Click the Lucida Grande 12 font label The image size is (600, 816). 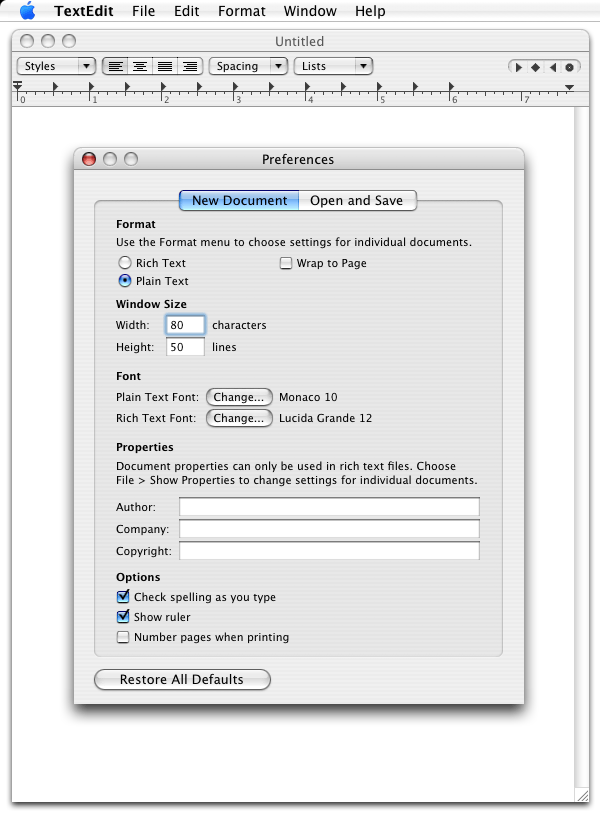[x=325, y=418]
